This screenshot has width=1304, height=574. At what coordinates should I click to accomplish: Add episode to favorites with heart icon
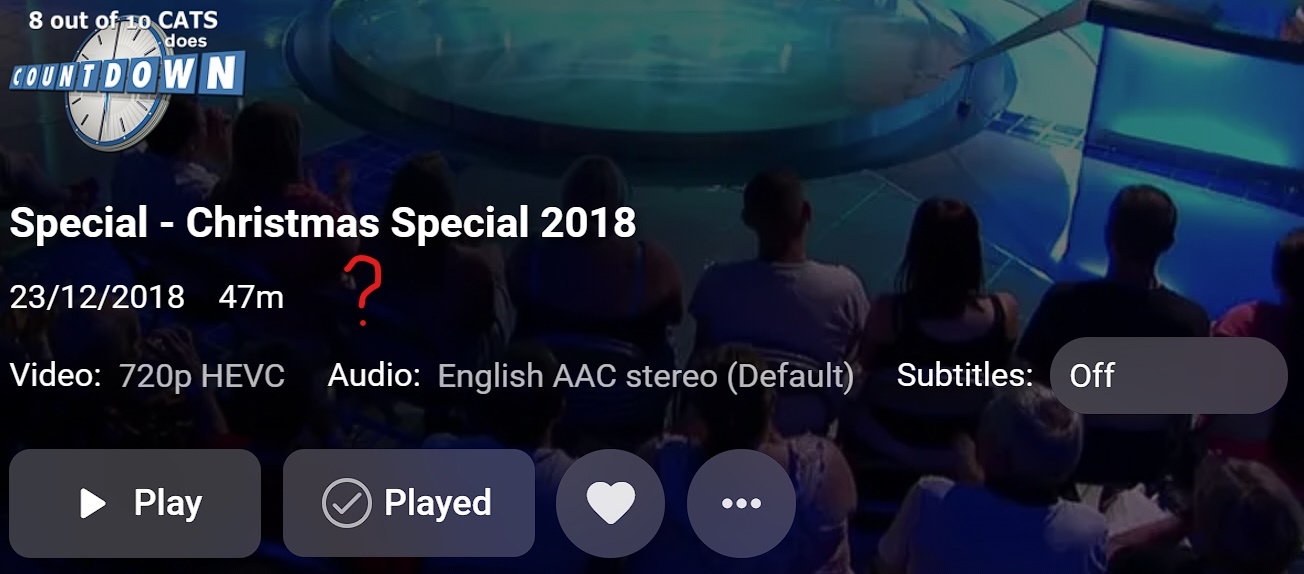point(610,503)
